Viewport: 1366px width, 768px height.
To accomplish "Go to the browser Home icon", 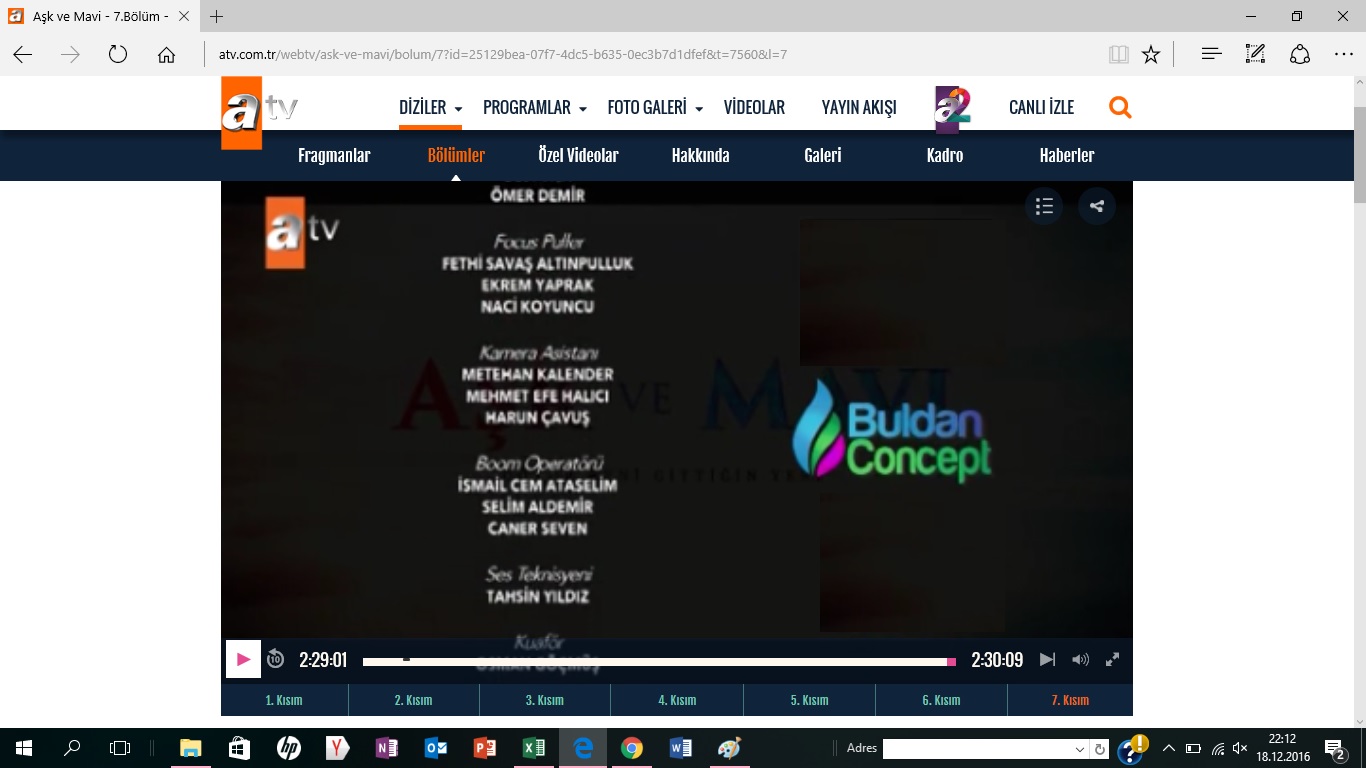I will tap(166, 54).
